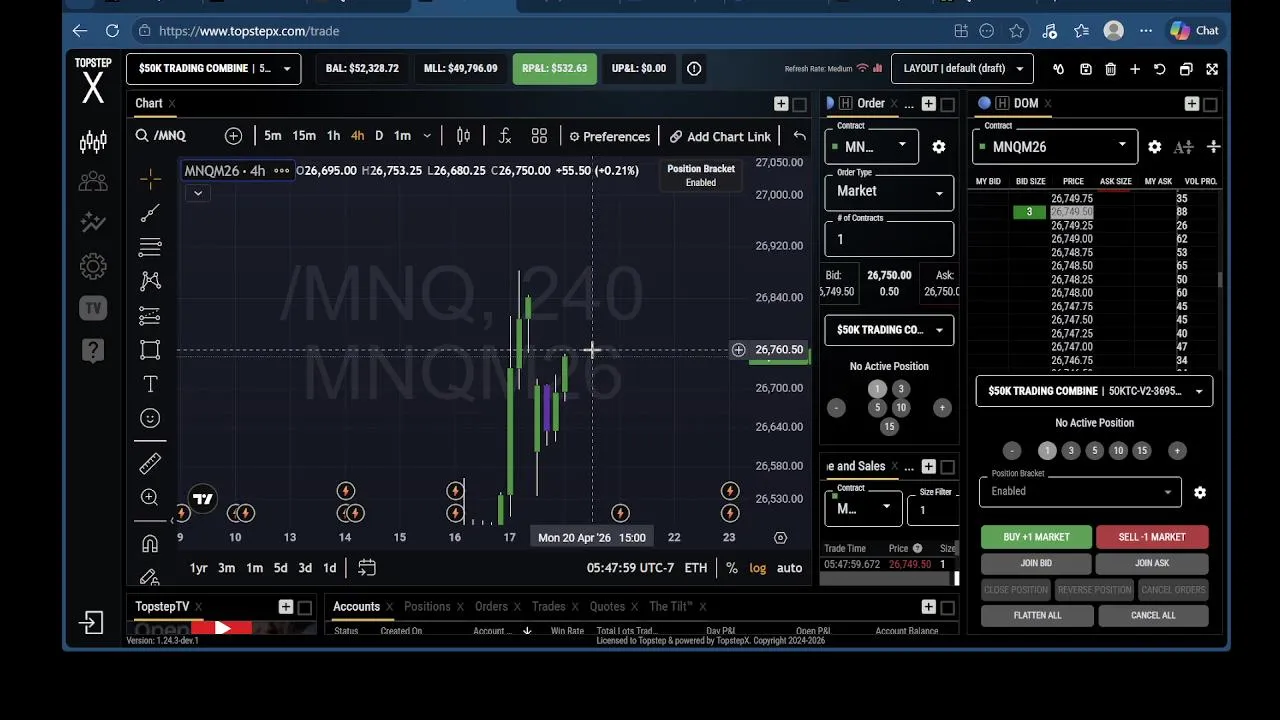
Task: Click the DOM recenter icon
Action: pyautogui.click(x=1213, y=147)
